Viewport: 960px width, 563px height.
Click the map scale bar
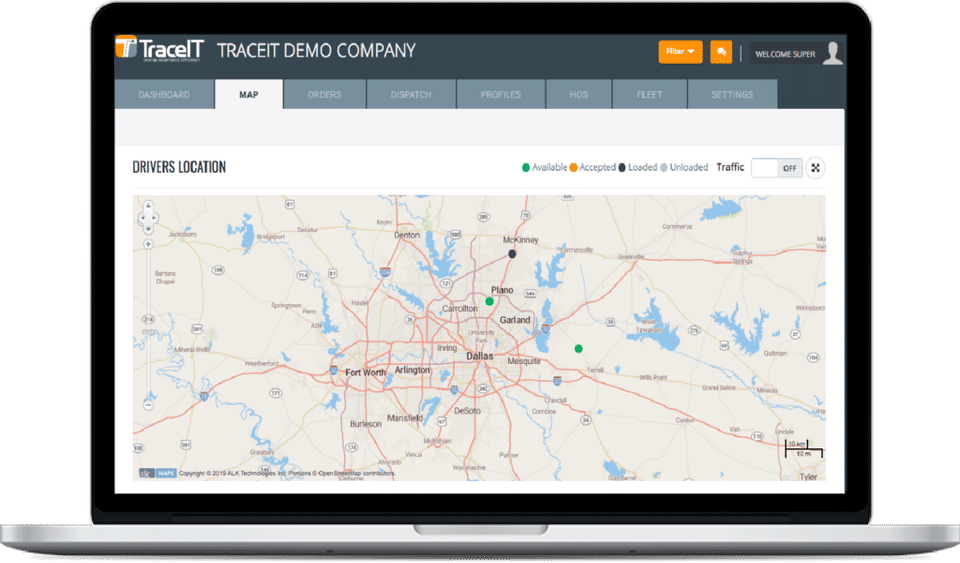point(803,449)
